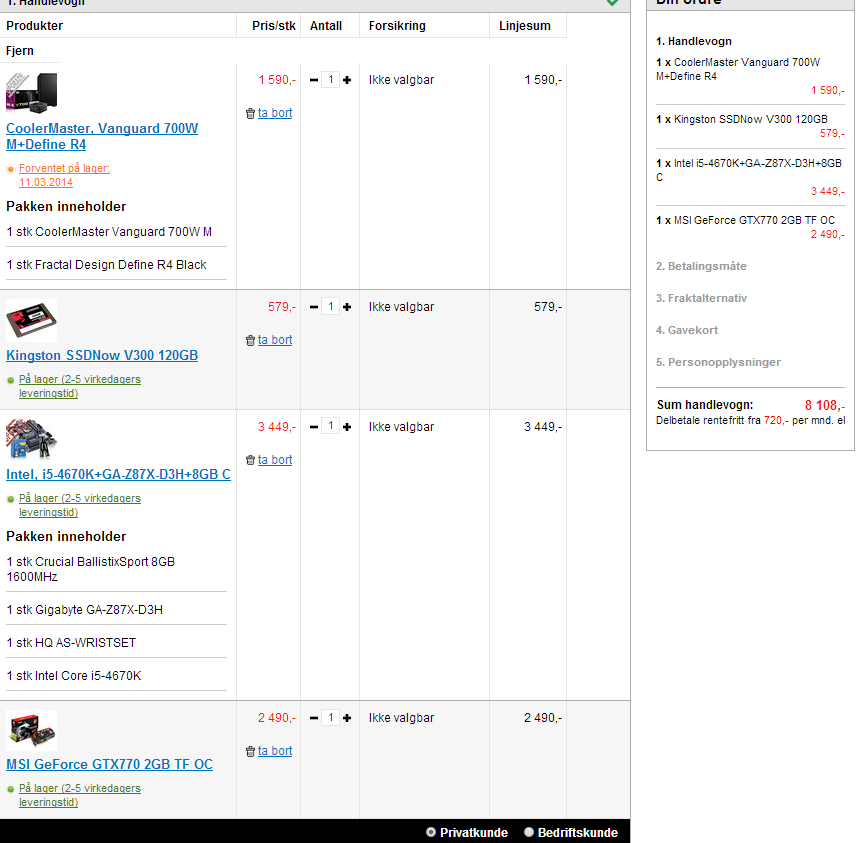Click 1 stk HQ AS-WRISTSET row

point(71,643)
